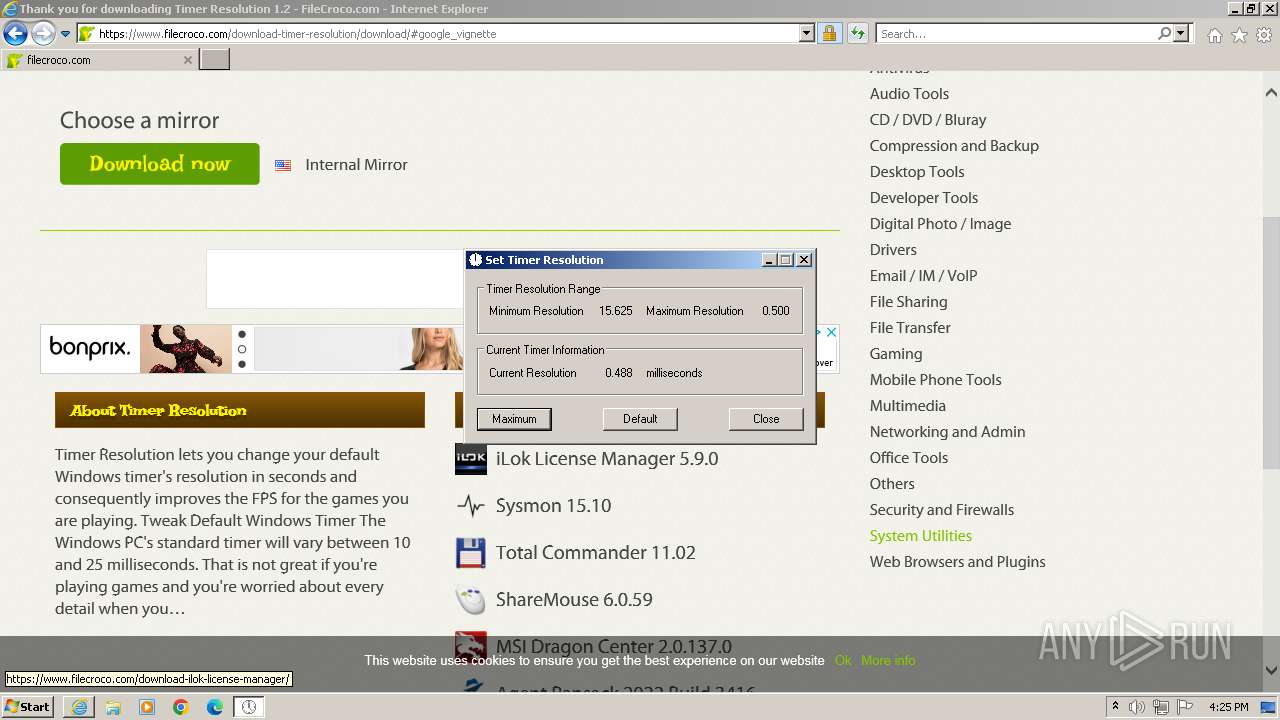Open File Sharing category
The width and height of the screenshot is (1280, 720).
908,302
